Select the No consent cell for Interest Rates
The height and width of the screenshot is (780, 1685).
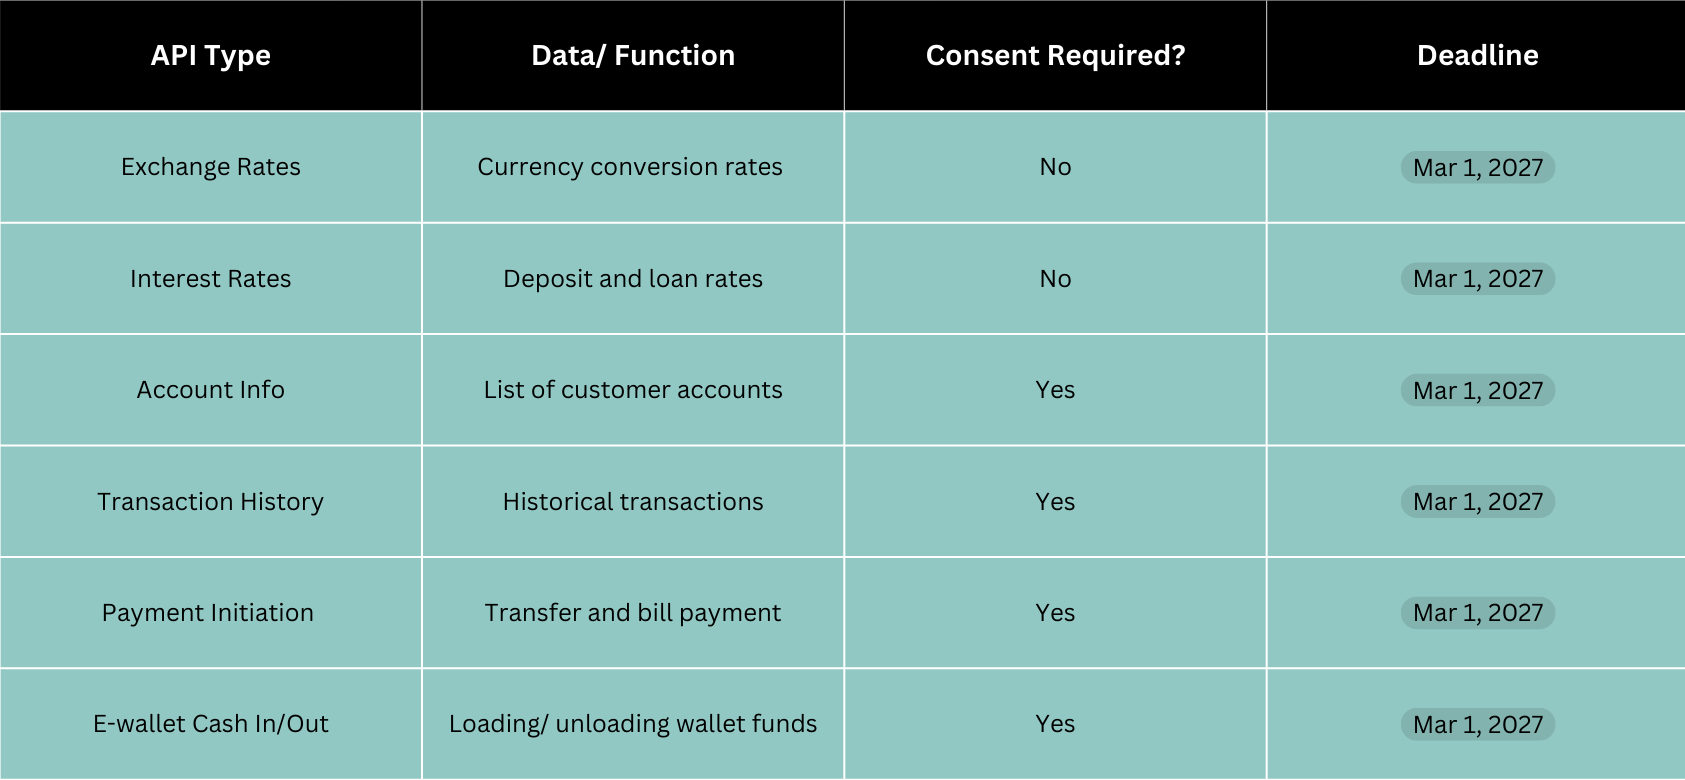(1055, 279)
